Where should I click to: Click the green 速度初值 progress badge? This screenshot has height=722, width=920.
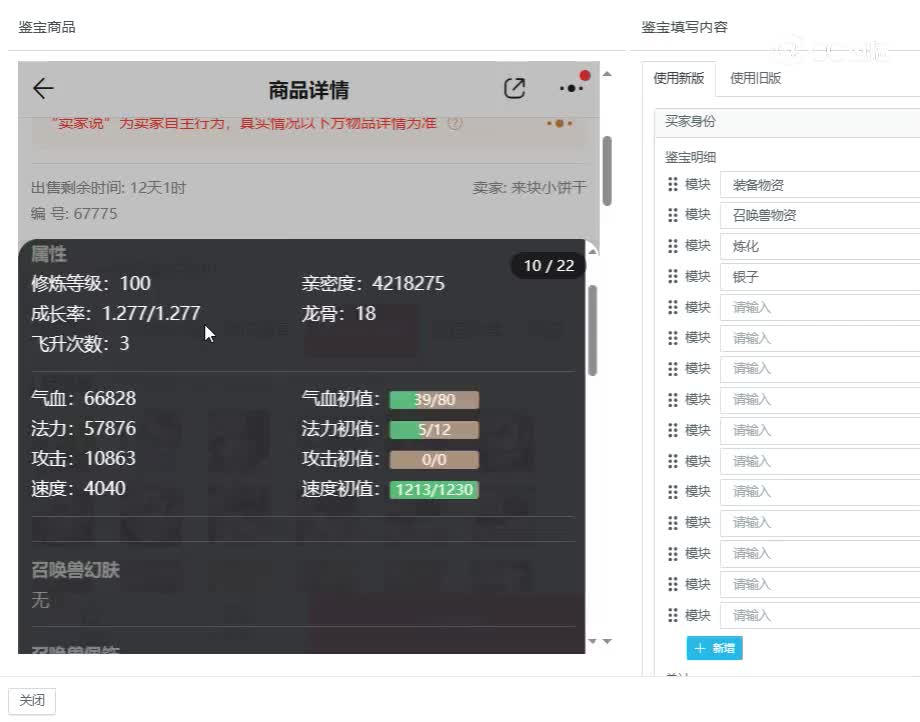(x=433, y=491)
